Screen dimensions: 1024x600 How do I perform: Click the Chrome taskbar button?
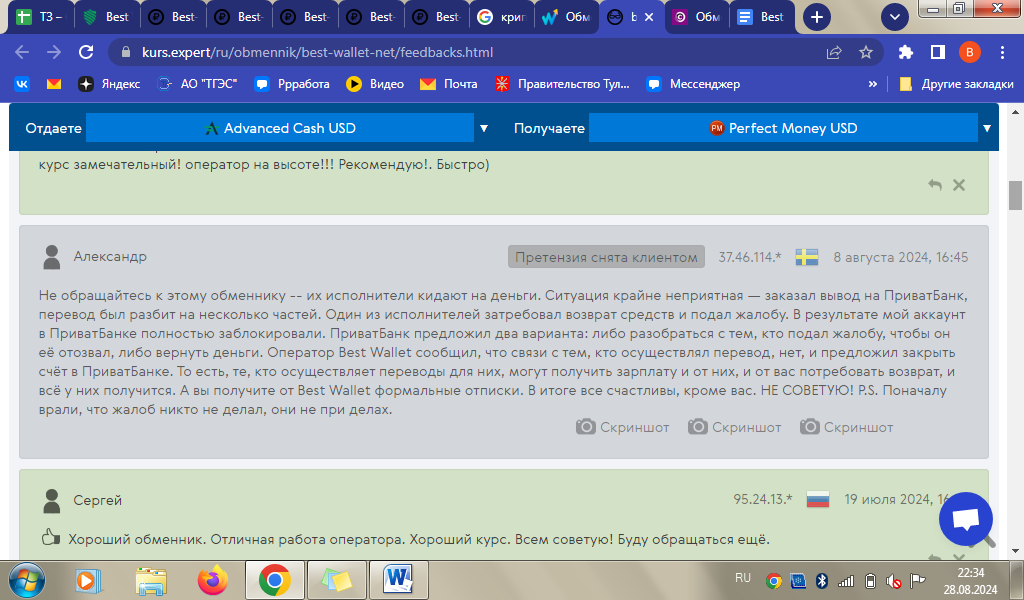[275, 580]
